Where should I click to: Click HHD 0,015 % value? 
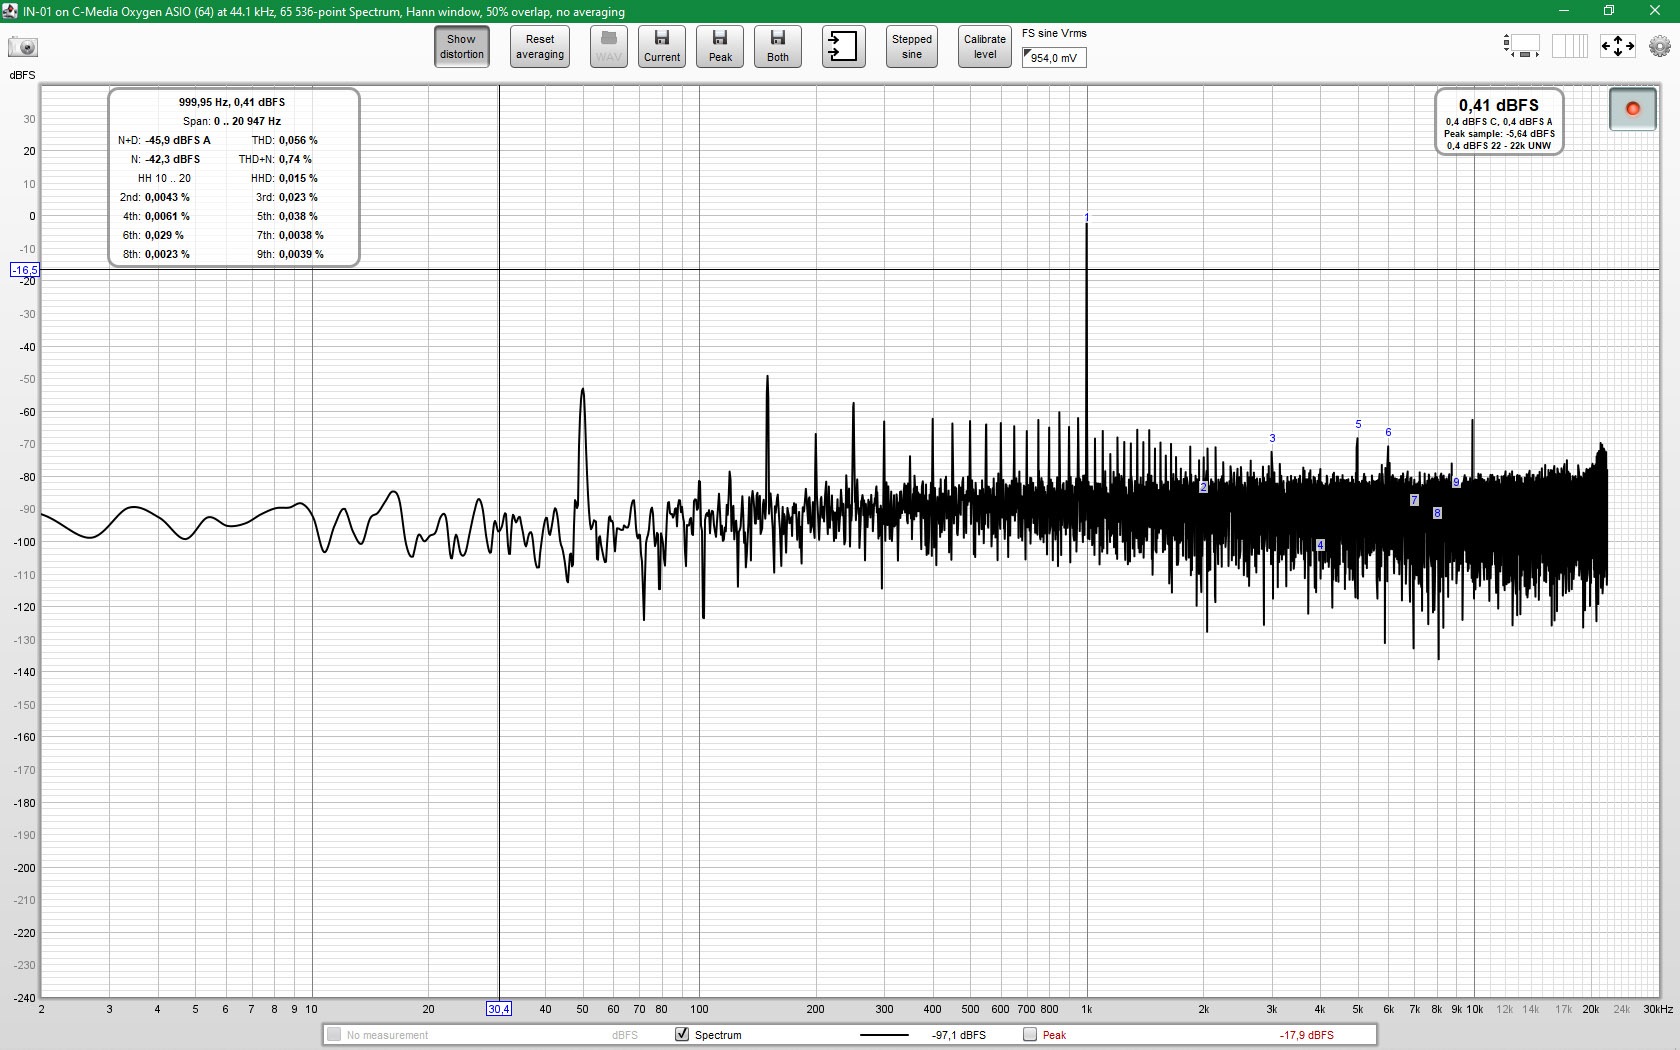(x=298, y=178)
